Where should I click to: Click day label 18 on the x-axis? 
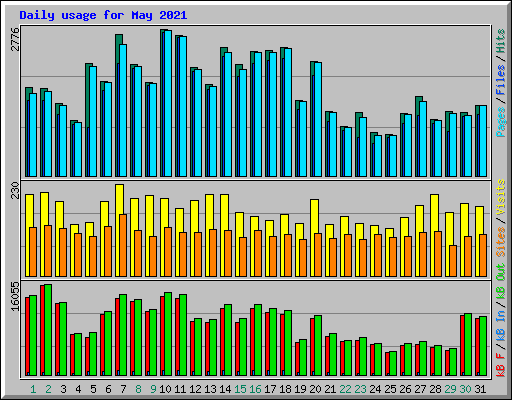pos(285,389)
